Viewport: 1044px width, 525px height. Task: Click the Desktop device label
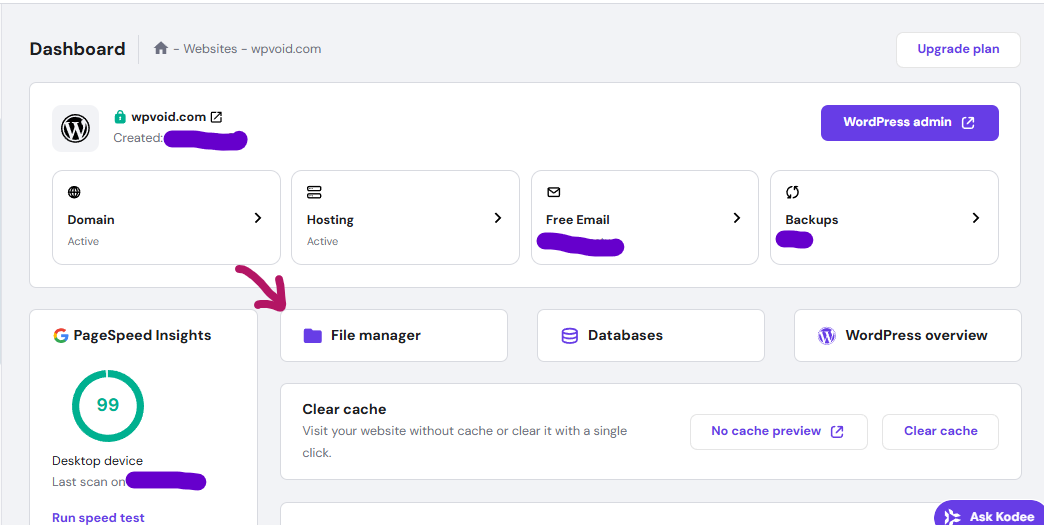[x=97, y=460]
